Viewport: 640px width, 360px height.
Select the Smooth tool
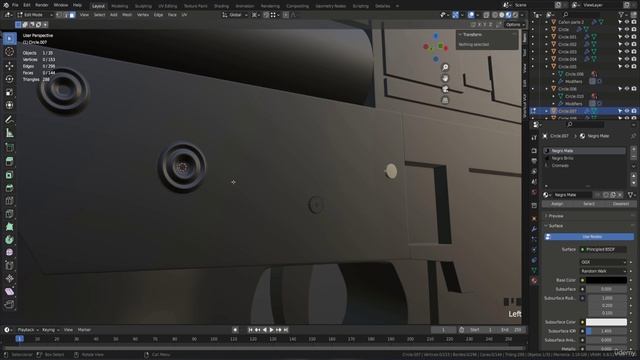(x=9, y=253)
